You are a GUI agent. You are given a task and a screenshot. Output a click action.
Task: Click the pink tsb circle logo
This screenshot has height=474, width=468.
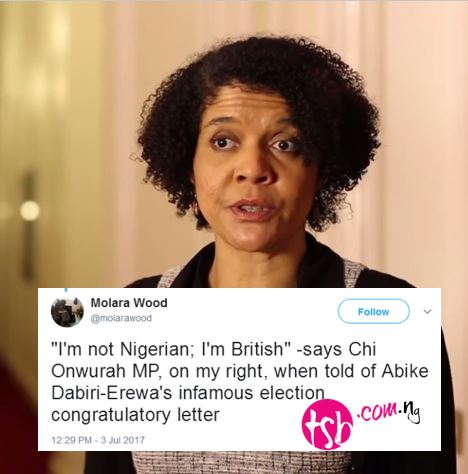(327, 424)
